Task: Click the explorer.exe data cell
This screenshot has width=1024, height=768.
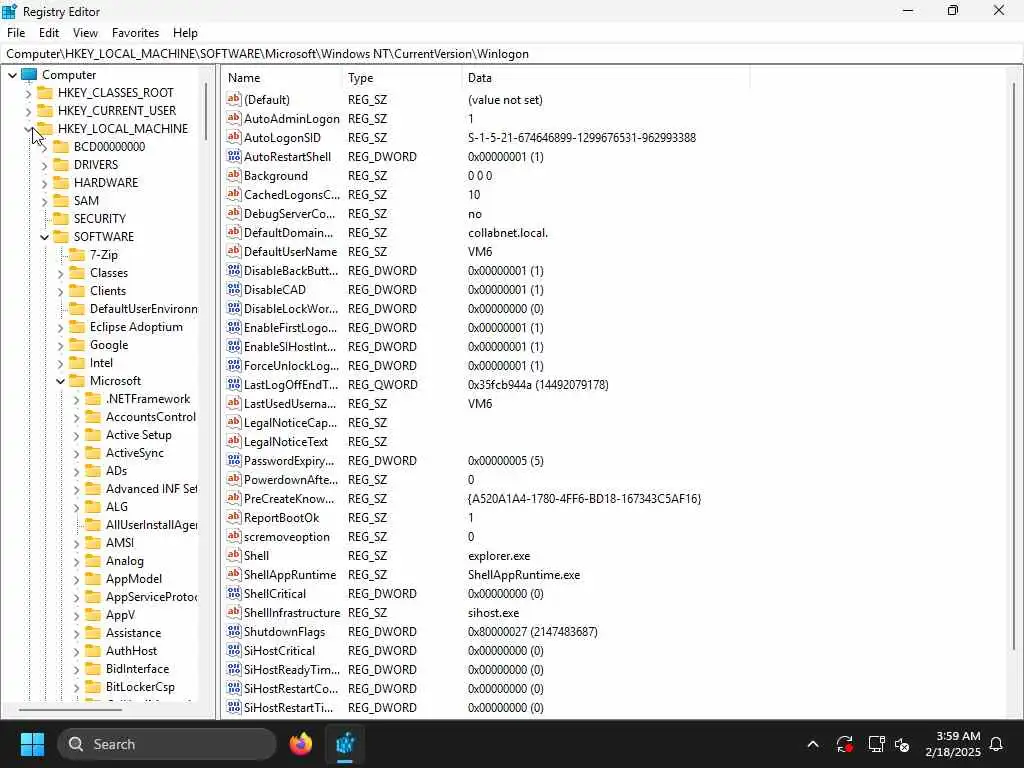Action: point(499,556)
